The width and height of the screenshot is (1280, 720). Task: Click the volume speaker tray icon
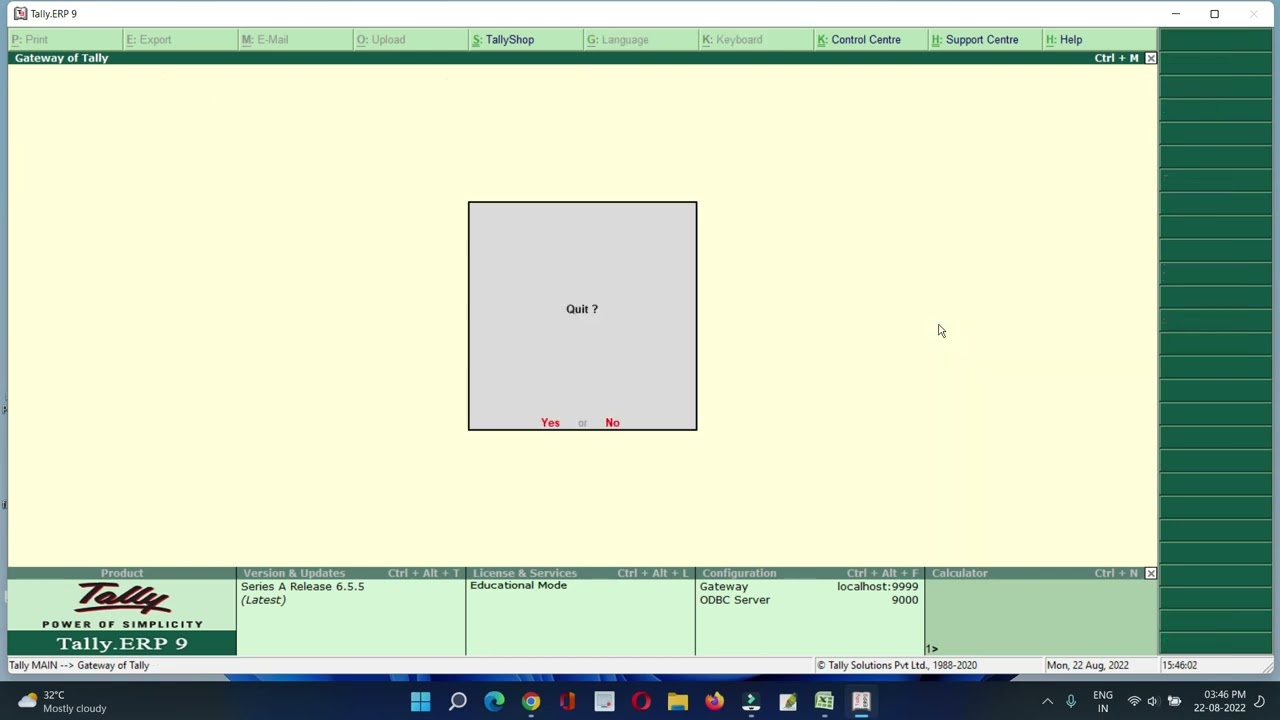(x=1153, y=702)
